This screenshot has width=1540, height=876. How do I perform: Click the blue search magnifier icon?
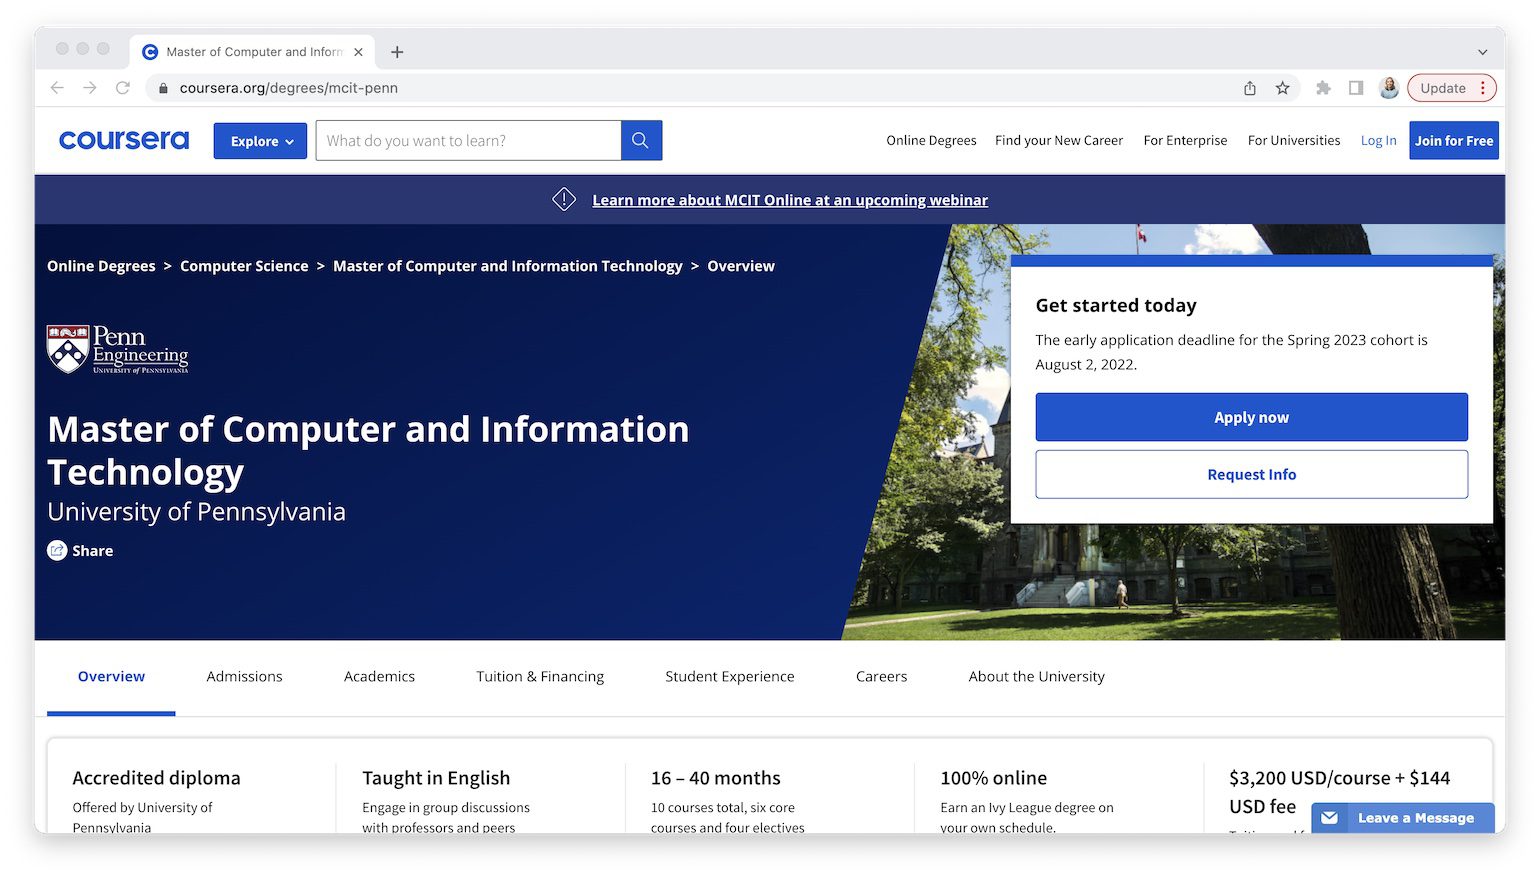point(640,140)
